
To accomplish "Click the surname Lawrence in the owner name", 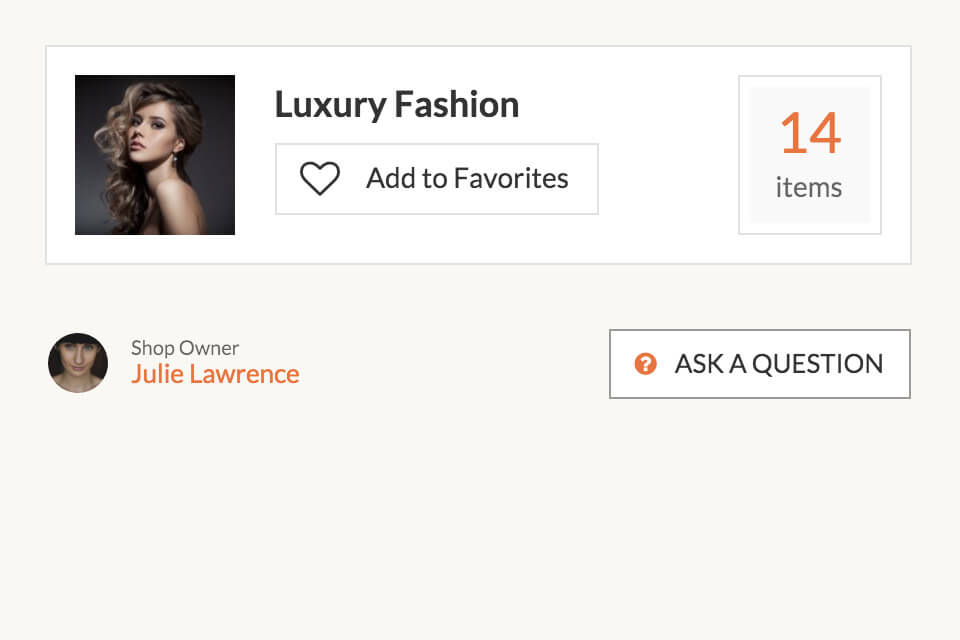I will (x=244, y=374).
